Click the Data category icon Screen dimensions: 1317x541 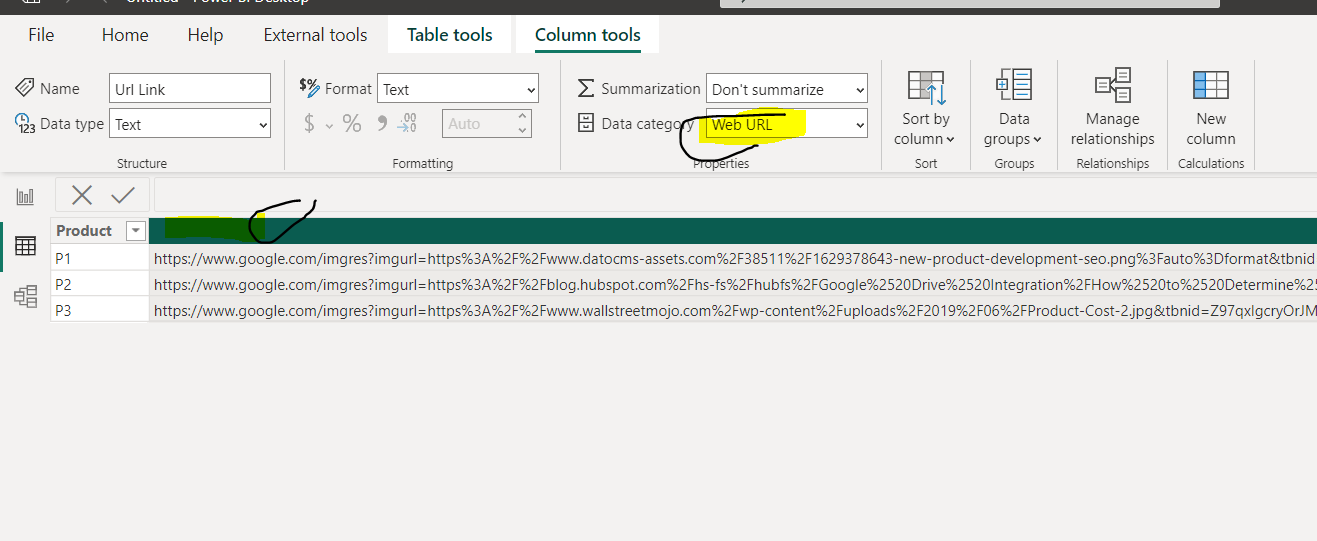click(x=586, y=124)
